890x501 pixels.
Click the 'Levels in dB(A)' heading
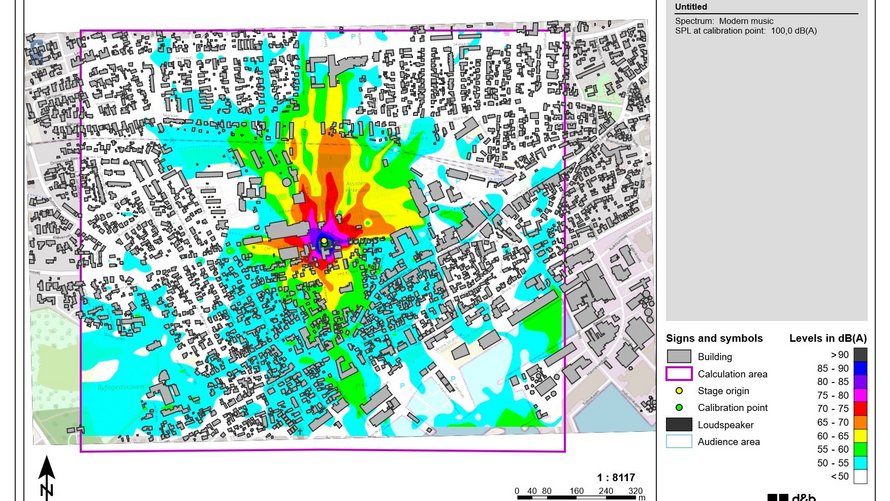point(826,338)
